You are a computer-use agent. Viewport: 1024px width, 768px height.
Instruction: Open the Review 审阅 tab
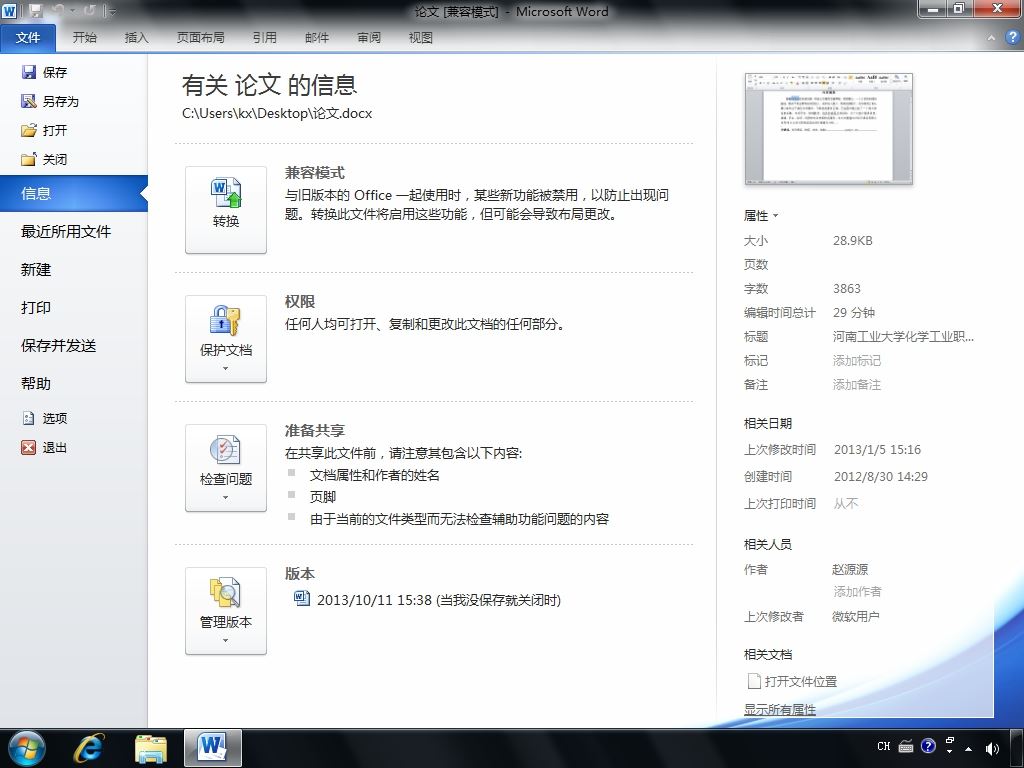[369, 37]
